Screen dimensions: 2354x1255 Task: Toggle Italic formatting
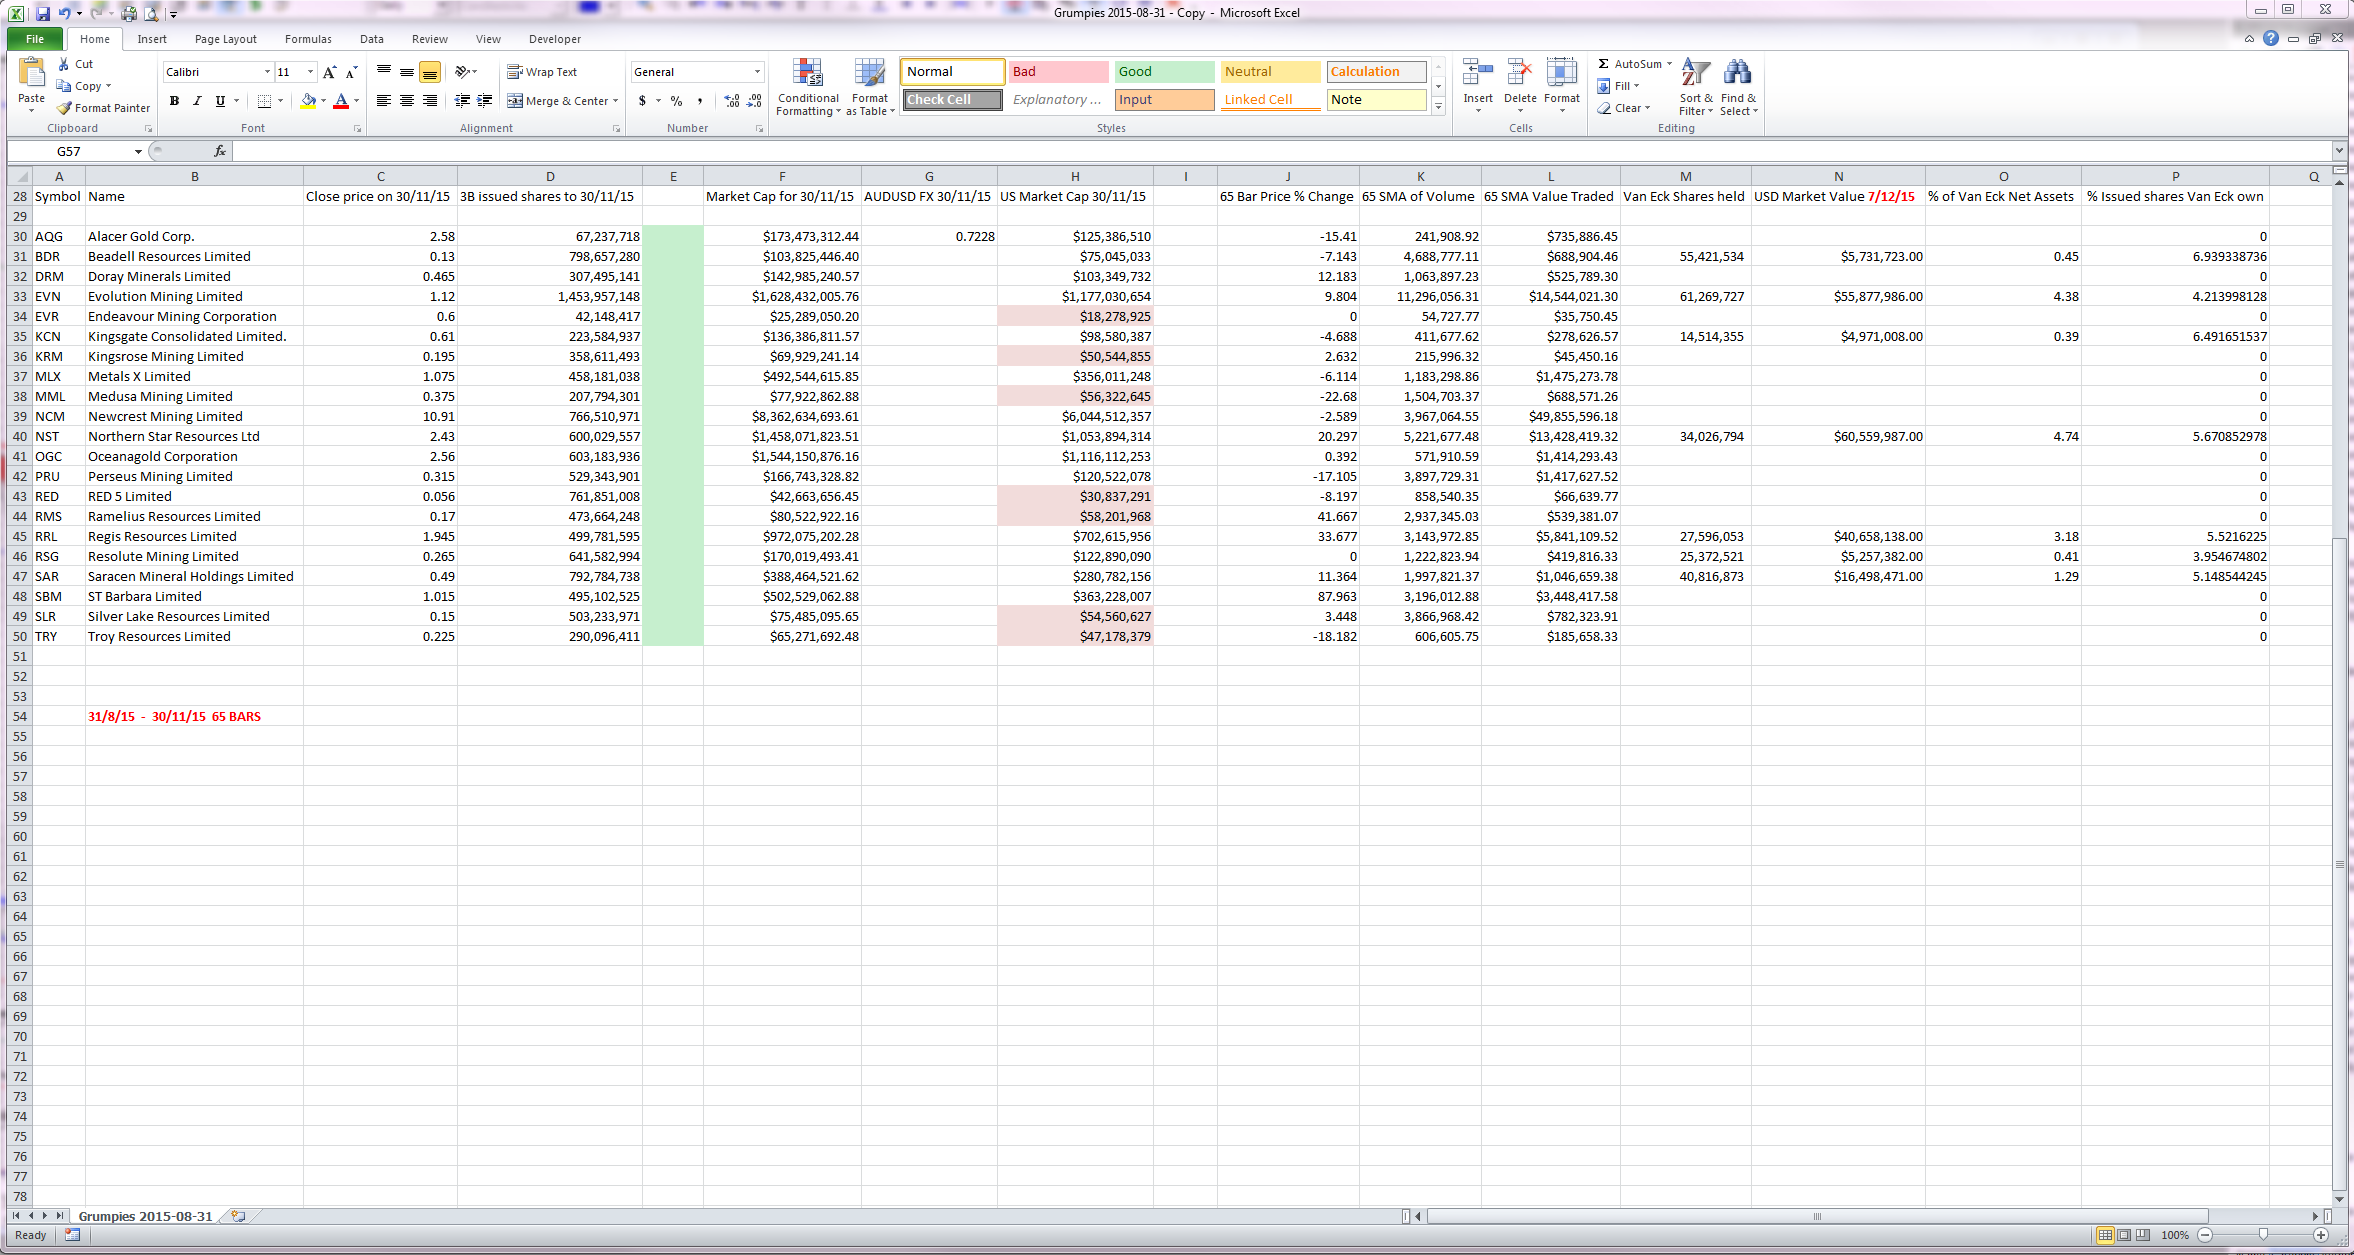point(197,101)
